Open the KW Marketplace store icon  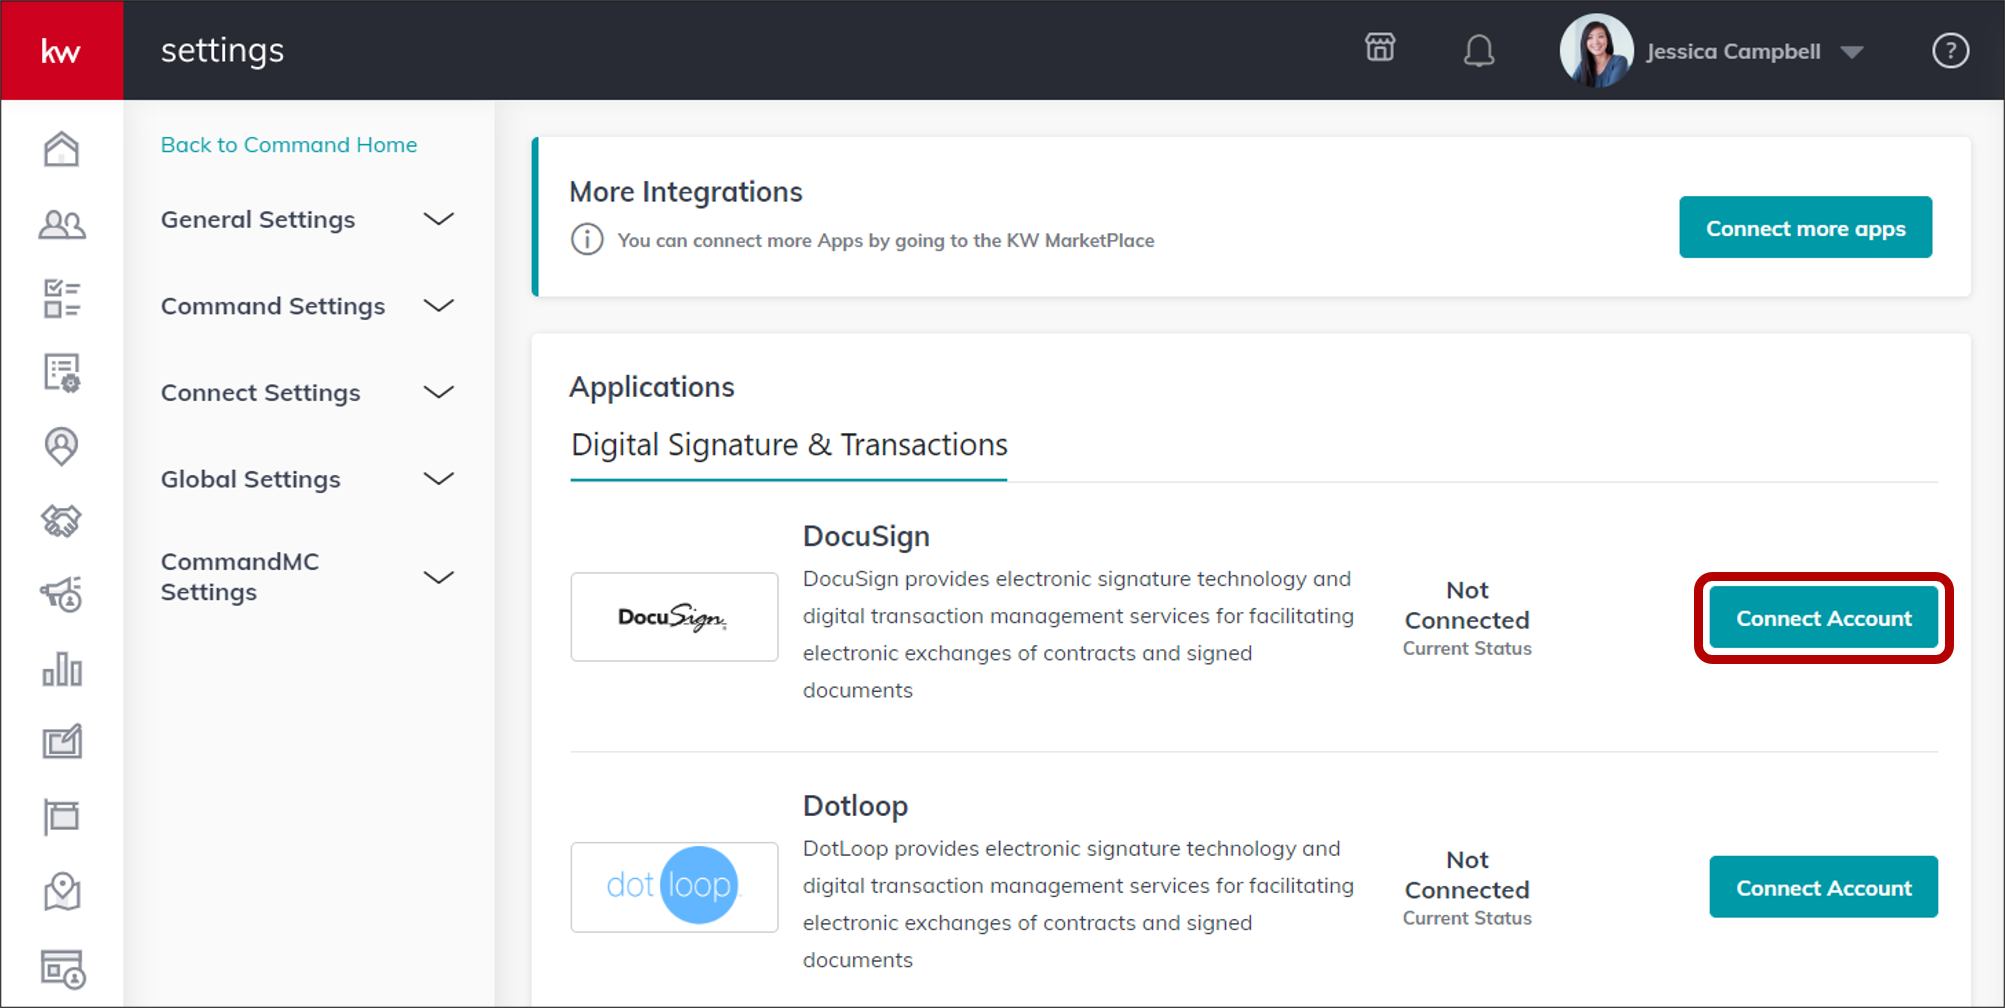[x=1380, y=48]
